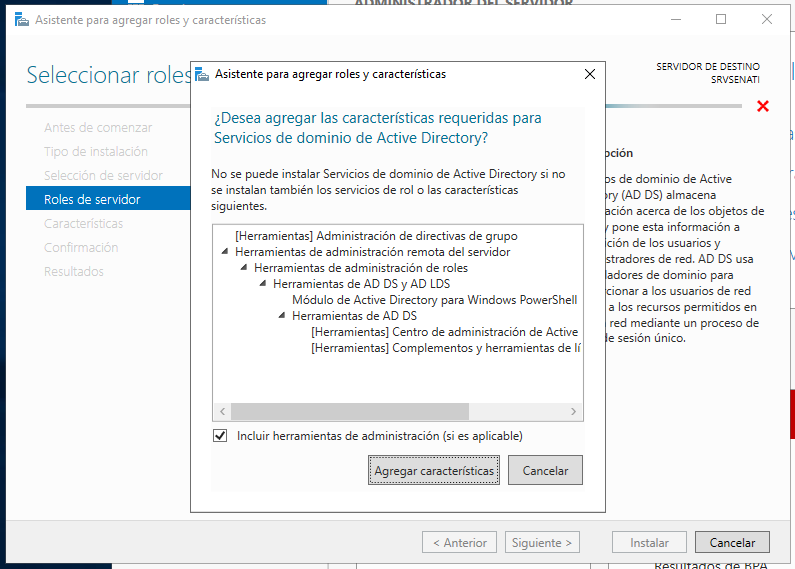The width and height of the screenshot is (795, 569).
Task: Close the main wizard window
Action: [767, 19]
